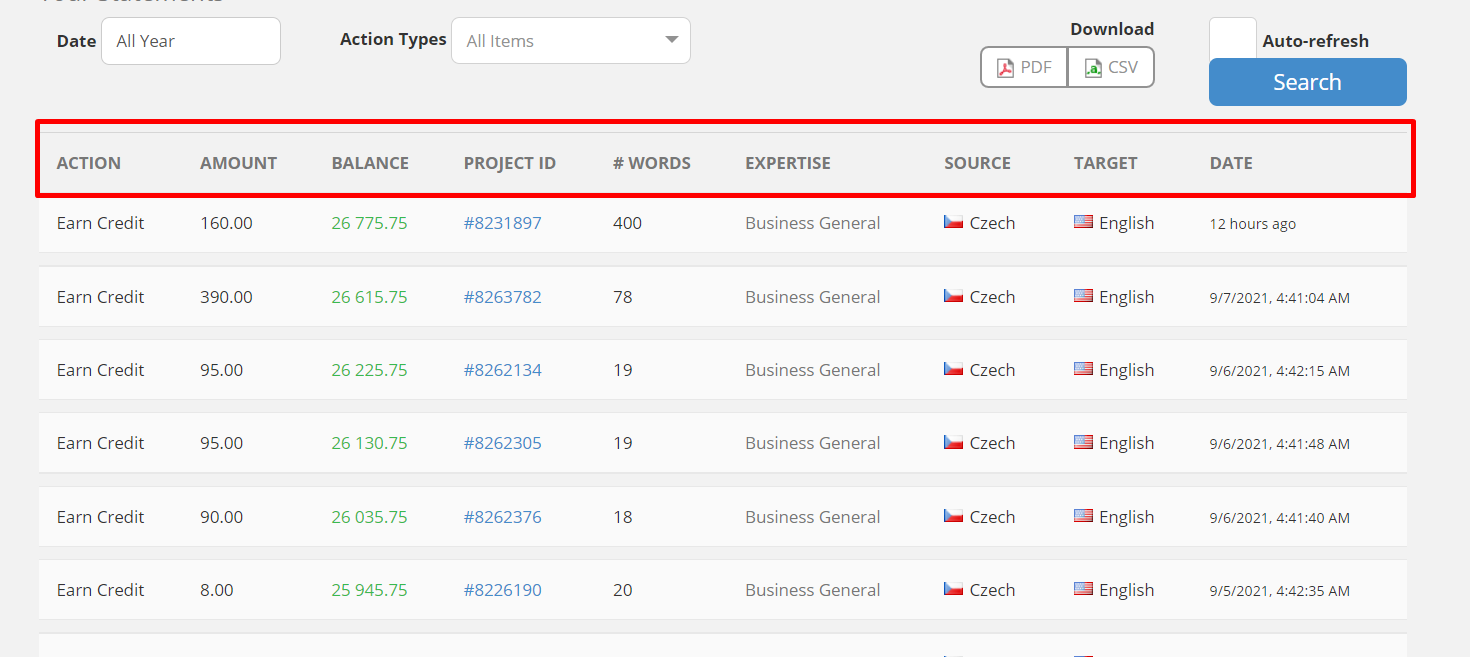Click US flag icon in #8226190 row
Image resolution: width=1470 pixels, height=657 pixels.
click(x=1083, y=589)
